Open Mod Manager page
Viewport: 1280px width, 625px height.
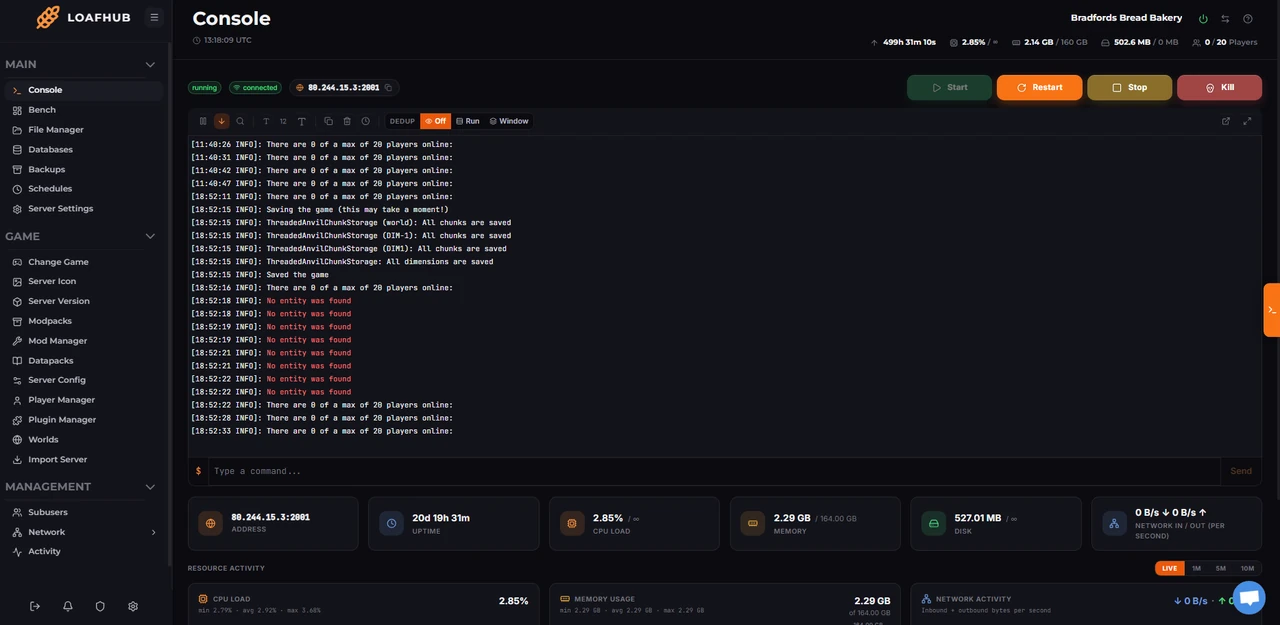[84, 341]
